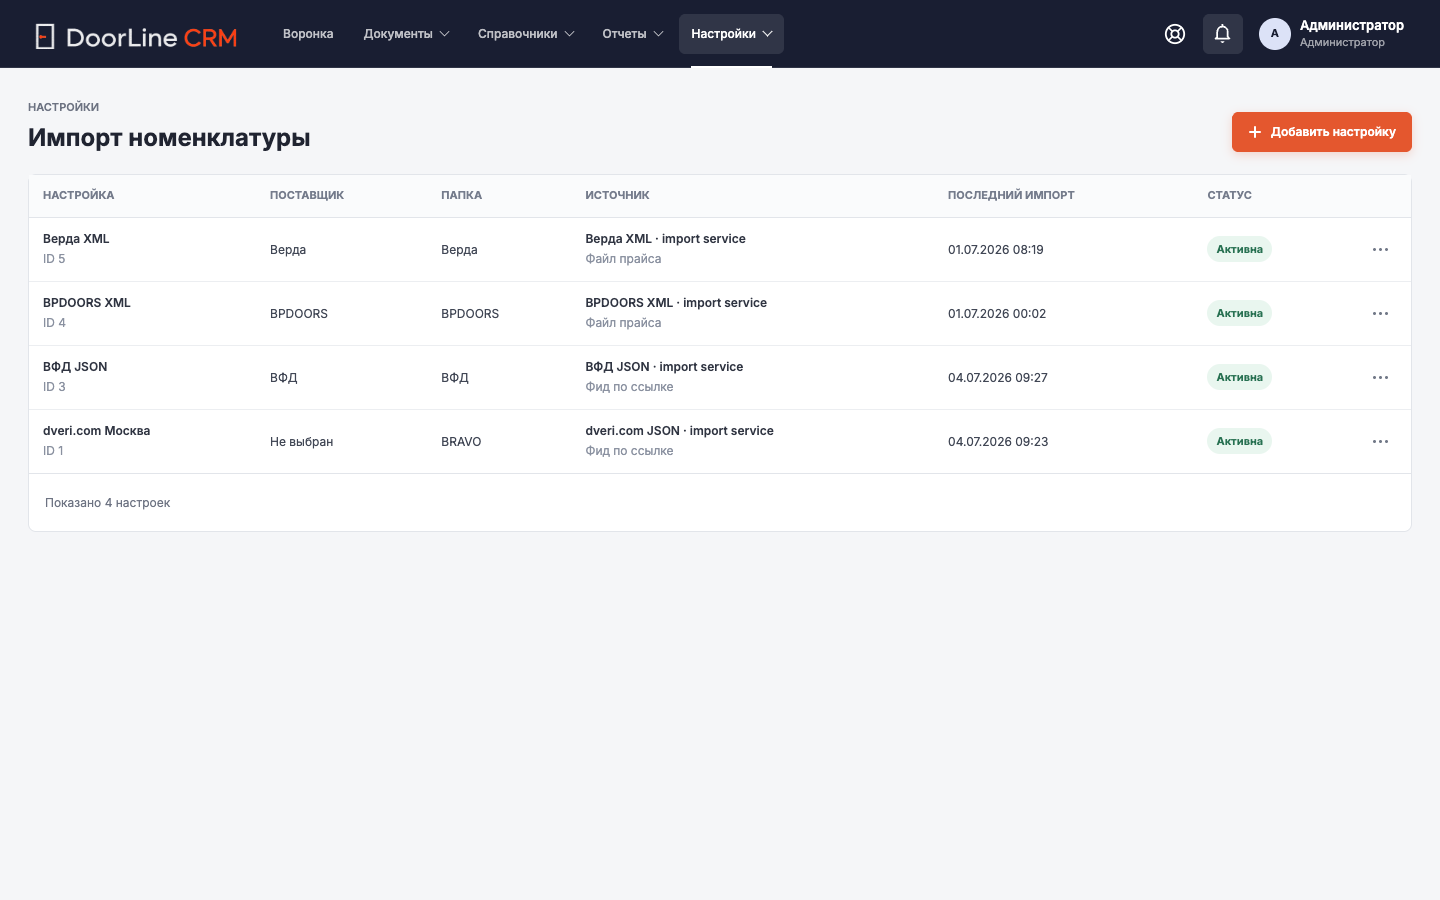Click the DoorLine CRM wordmark
Viewport: 1440px width, 900px height.
(151, 38)
